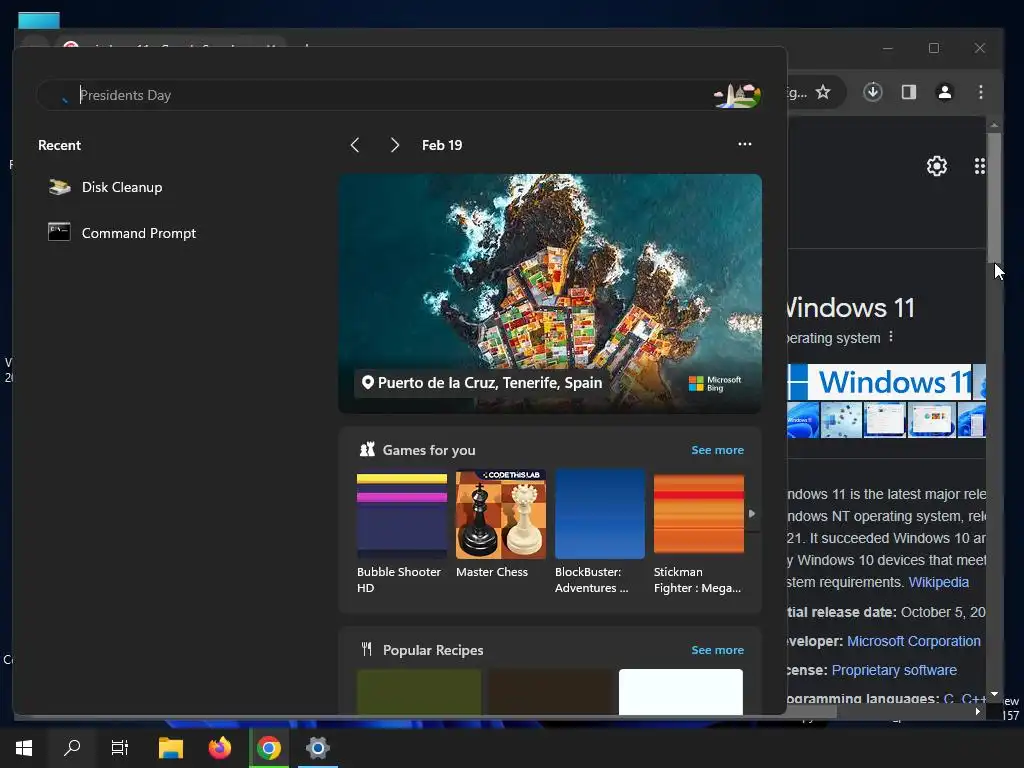
Task: Click the Presidents Day illustration icon in search box
Action: click(737, 95)
